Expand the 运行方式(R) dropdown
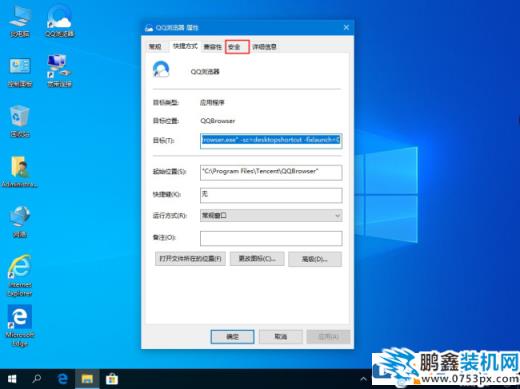Viewport: 520px width, 389px height. click(x=271, y=216)
